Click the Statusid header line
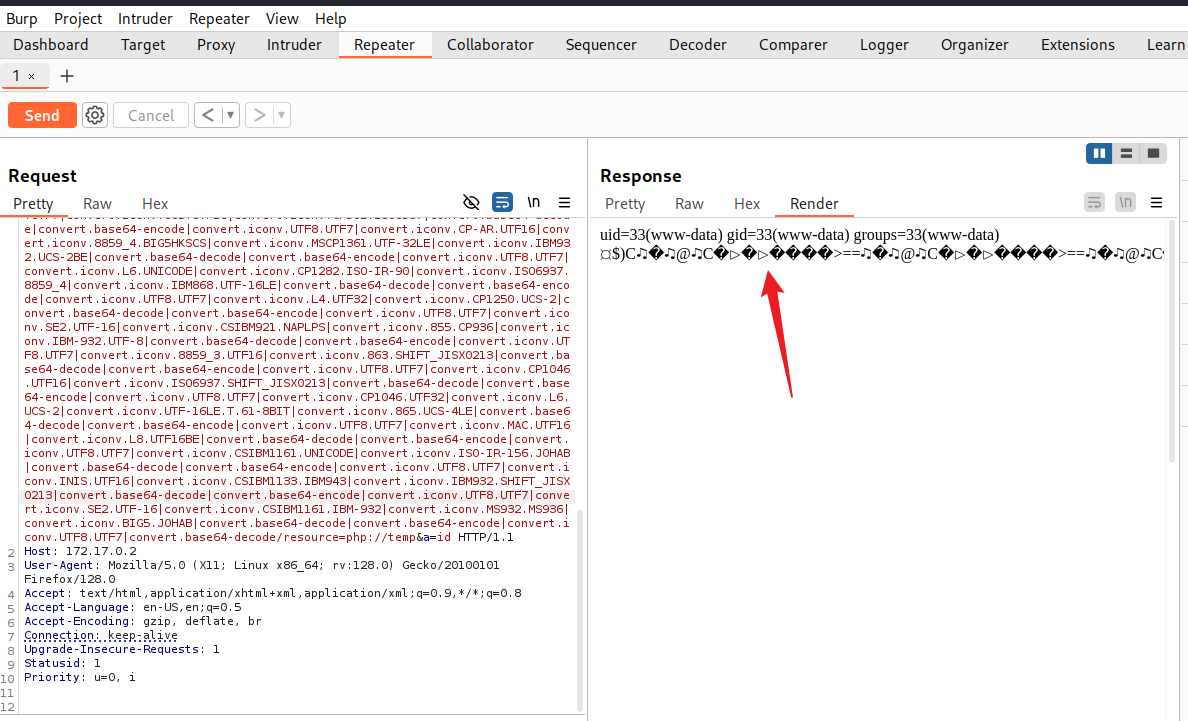This screenshot has width=1188, height=721. point(62,663)
